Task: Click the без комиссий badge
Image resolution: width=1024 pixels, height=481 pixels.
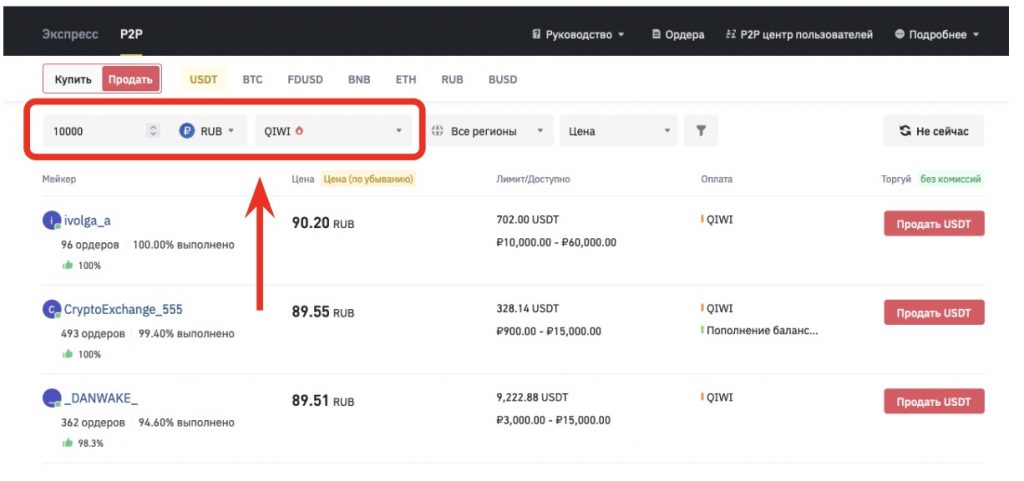Action: 951,179
